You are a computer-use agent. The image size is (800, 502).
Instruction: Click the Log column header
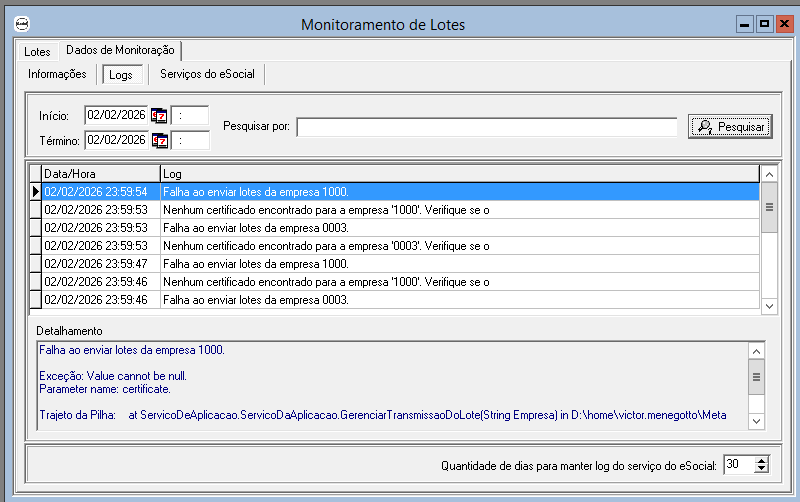[x=460, y=174]
